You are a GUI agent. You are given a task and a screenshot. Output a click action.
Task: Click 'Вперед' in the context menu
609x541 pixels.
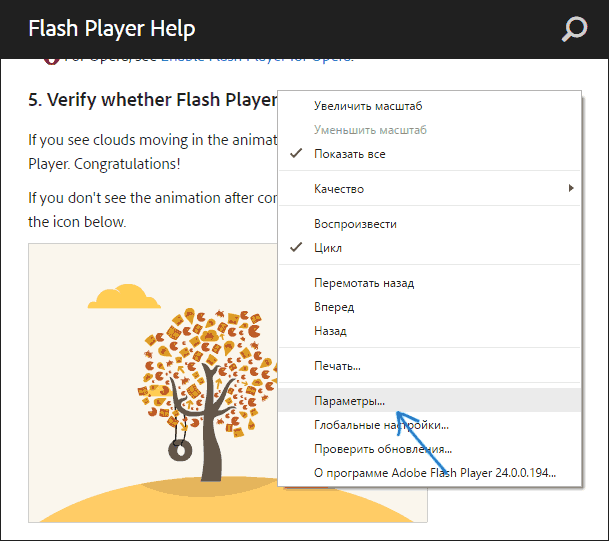point(334,307)
